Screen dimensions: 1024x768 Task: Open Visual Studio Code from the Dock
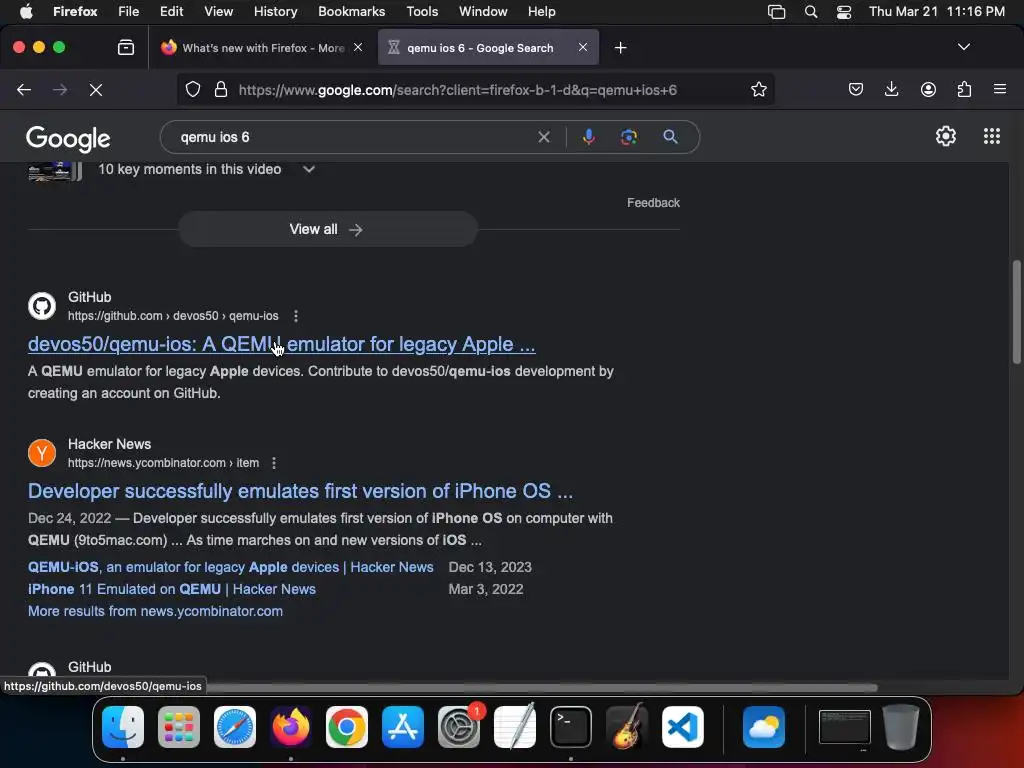pyautogui.click(x=682, y=727)
